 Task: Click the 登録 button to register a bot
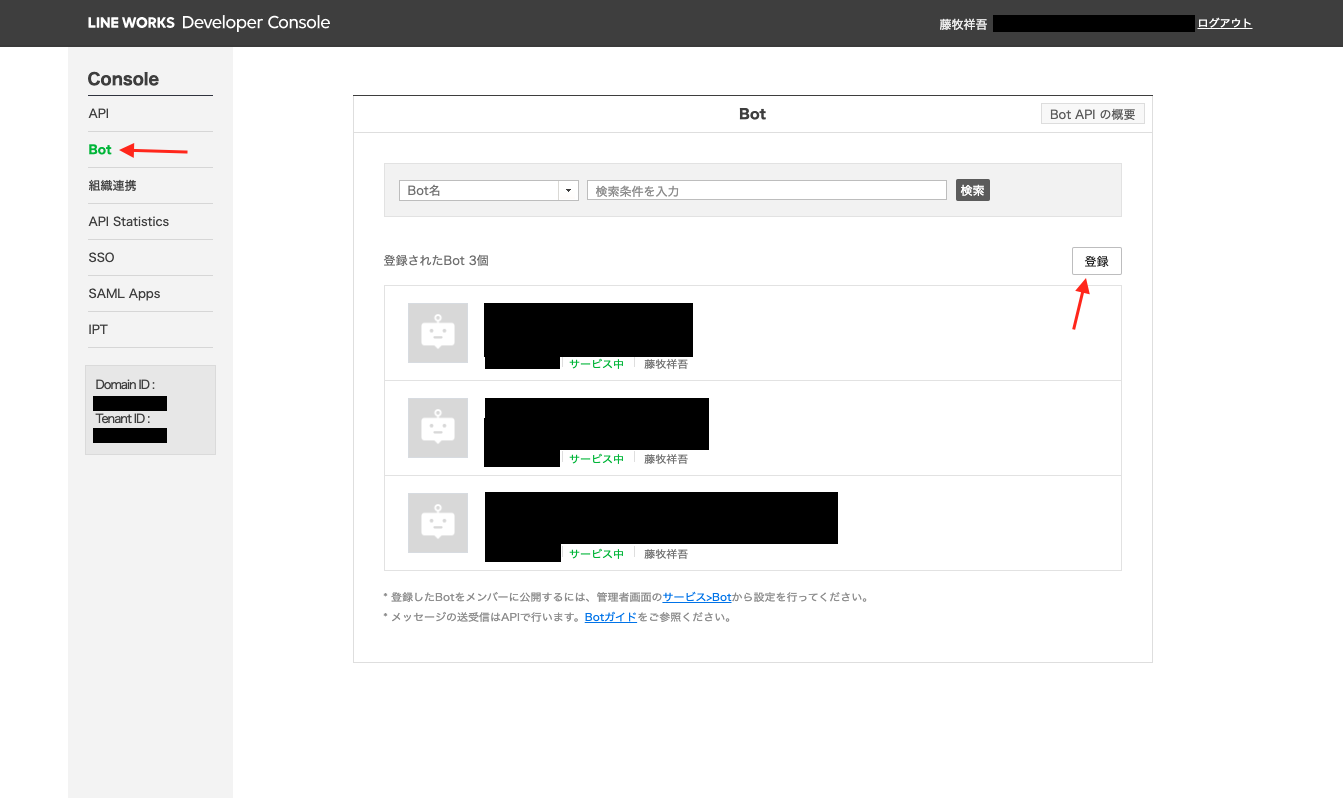(x=1097, y=261)
